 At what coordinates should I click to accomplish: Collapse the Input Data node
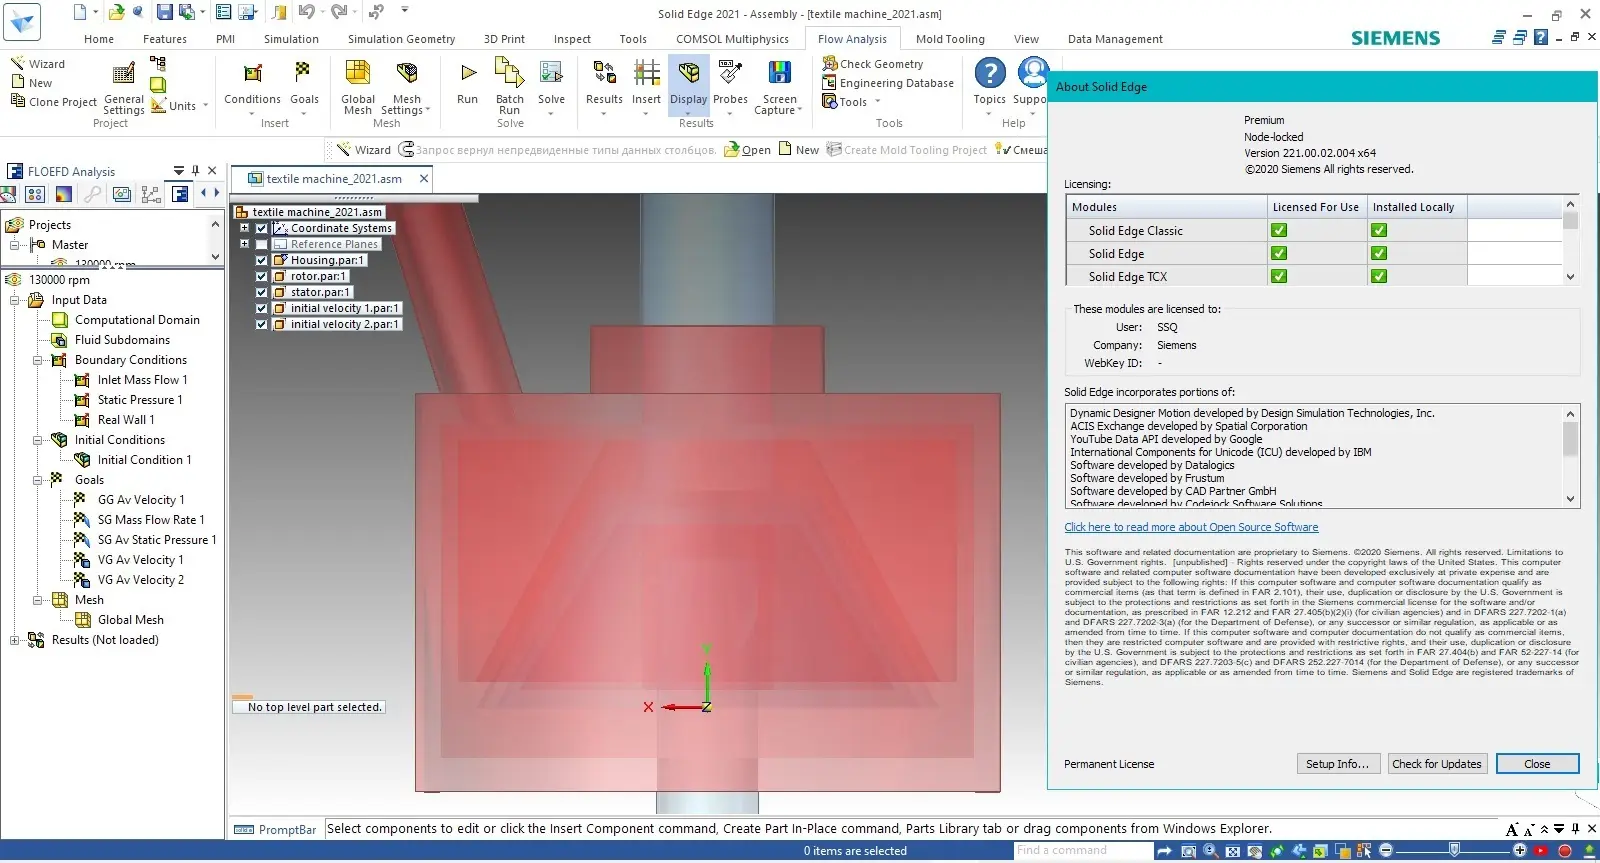(14, 300)
